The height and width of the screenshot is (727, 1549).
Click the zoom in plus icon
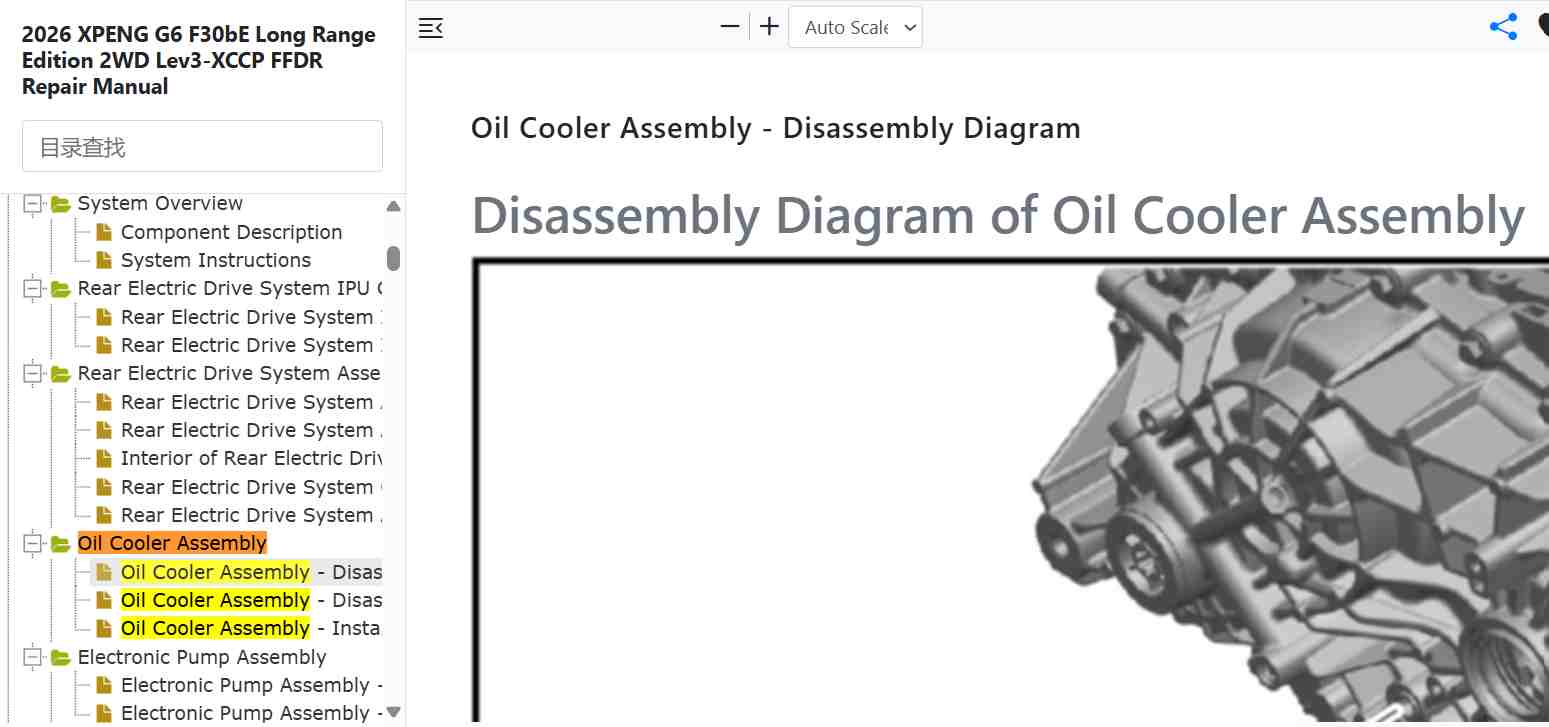(769, 27)
